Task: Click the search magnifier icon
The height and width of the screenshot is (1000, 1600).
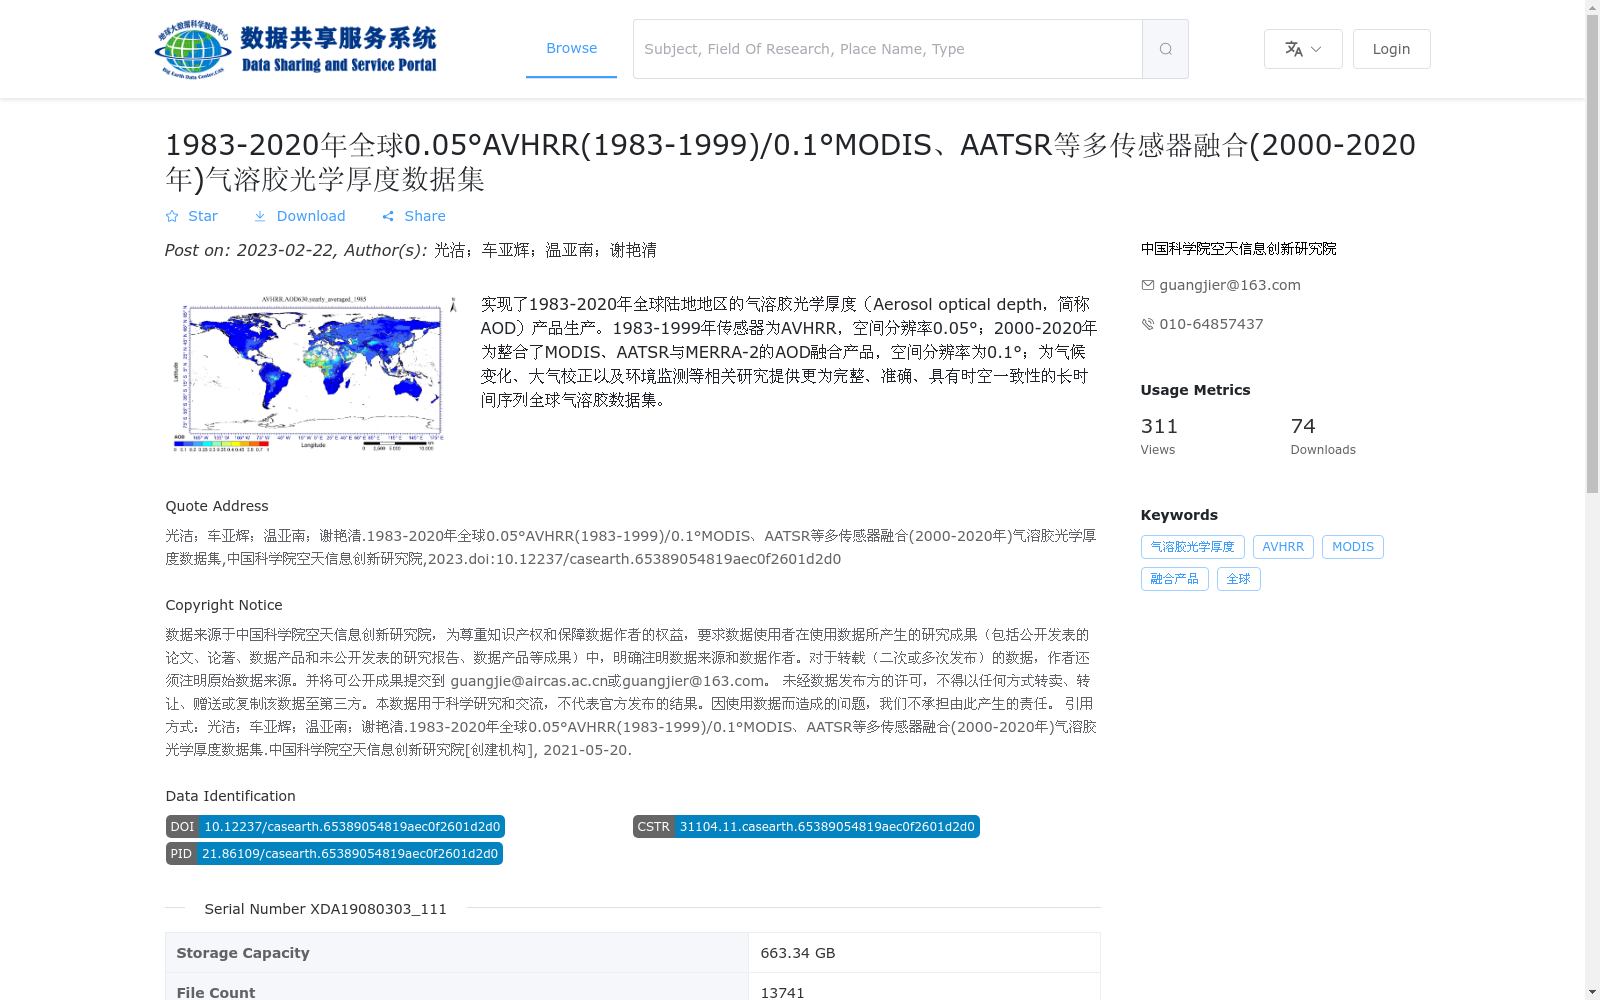Action: point(1165,49)
